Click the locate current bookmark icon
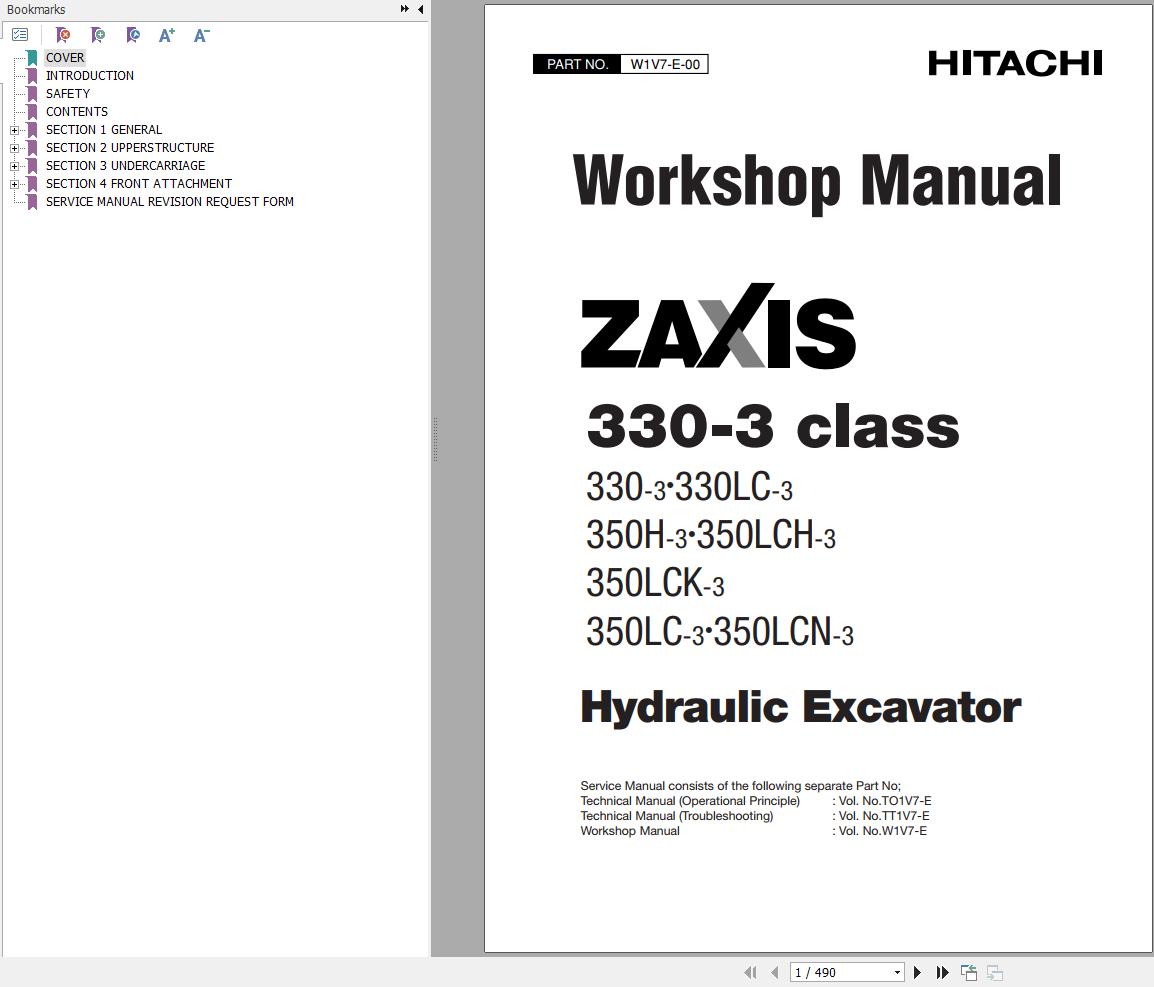Screen dimensions: 1154x987 tap(132, 35)
